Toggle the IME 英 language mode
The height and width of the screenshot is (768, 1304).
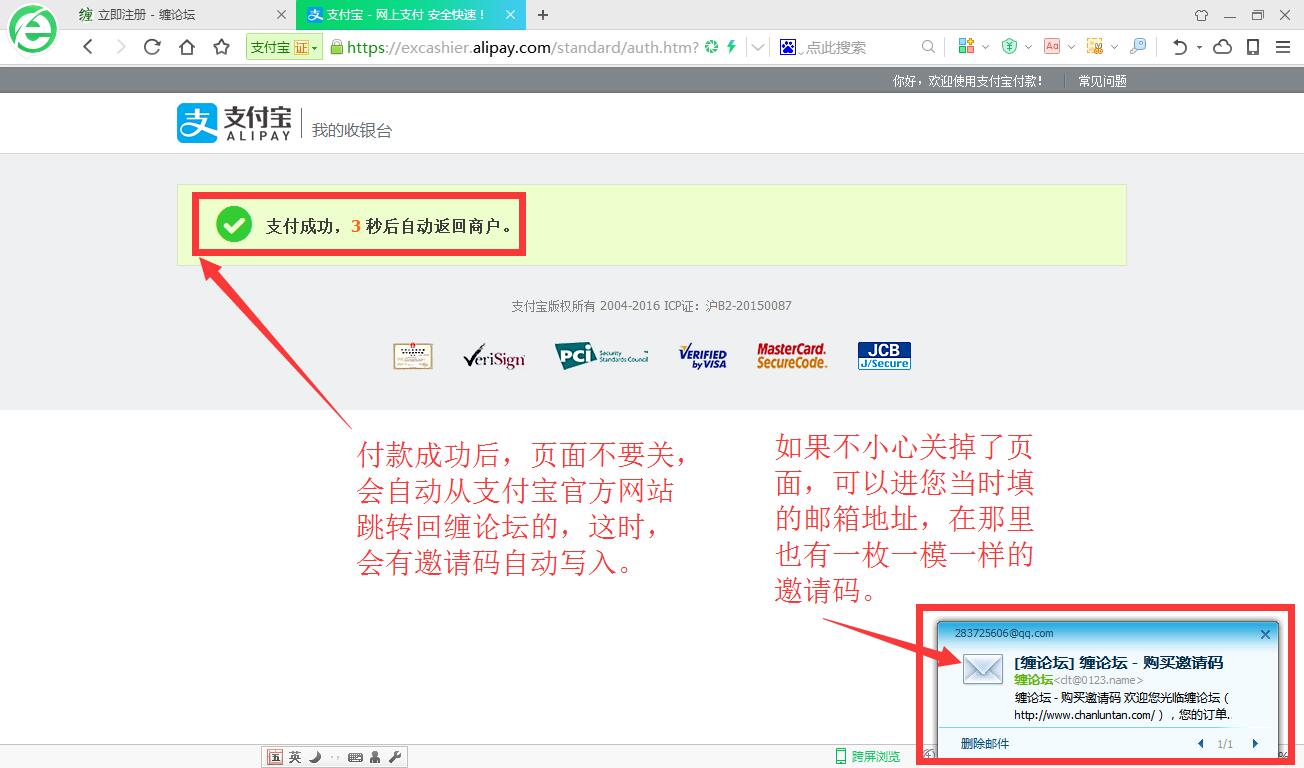click(295, 757)
